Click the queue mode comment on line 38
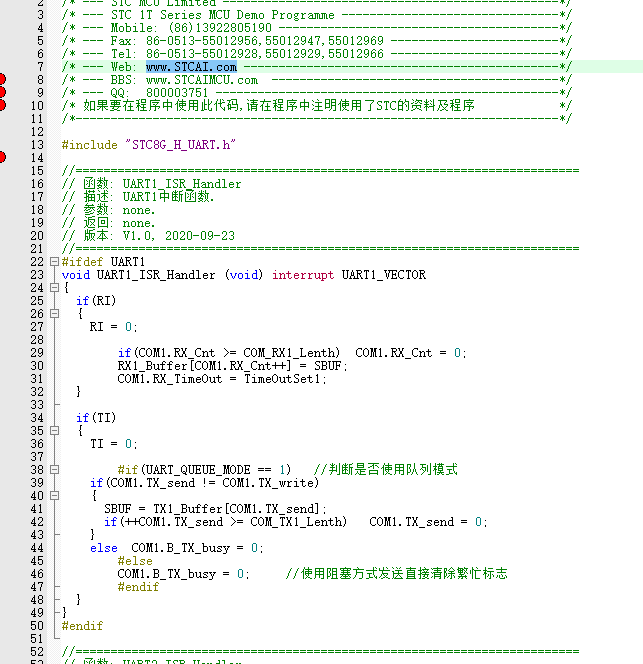Screen dimensions: 643x664 click(x=386, y=470)
